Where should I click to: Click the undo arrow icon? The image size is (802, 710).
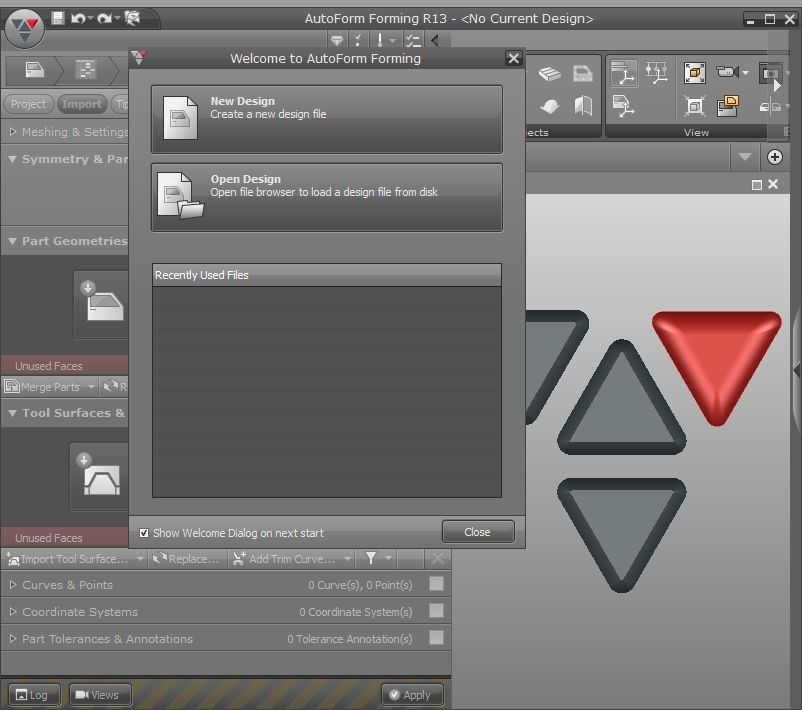(x=78, y=18)
